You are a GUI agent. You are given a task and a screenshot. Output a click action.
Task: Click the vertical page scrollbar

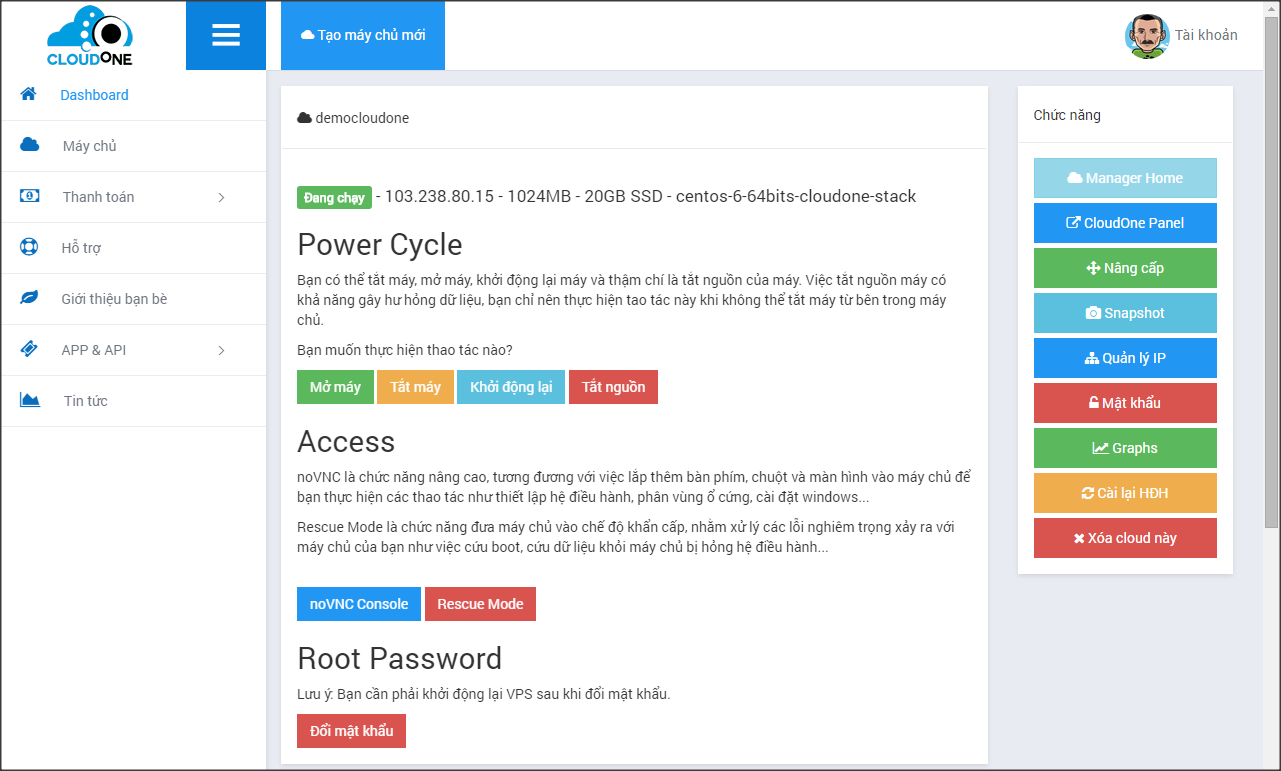tap(1271, 300)
